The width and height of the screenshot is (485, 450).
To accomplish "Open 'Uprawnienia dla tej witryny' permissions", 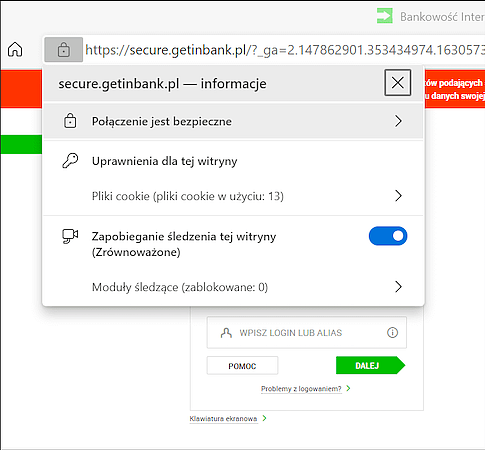I will tap(164, 161).
